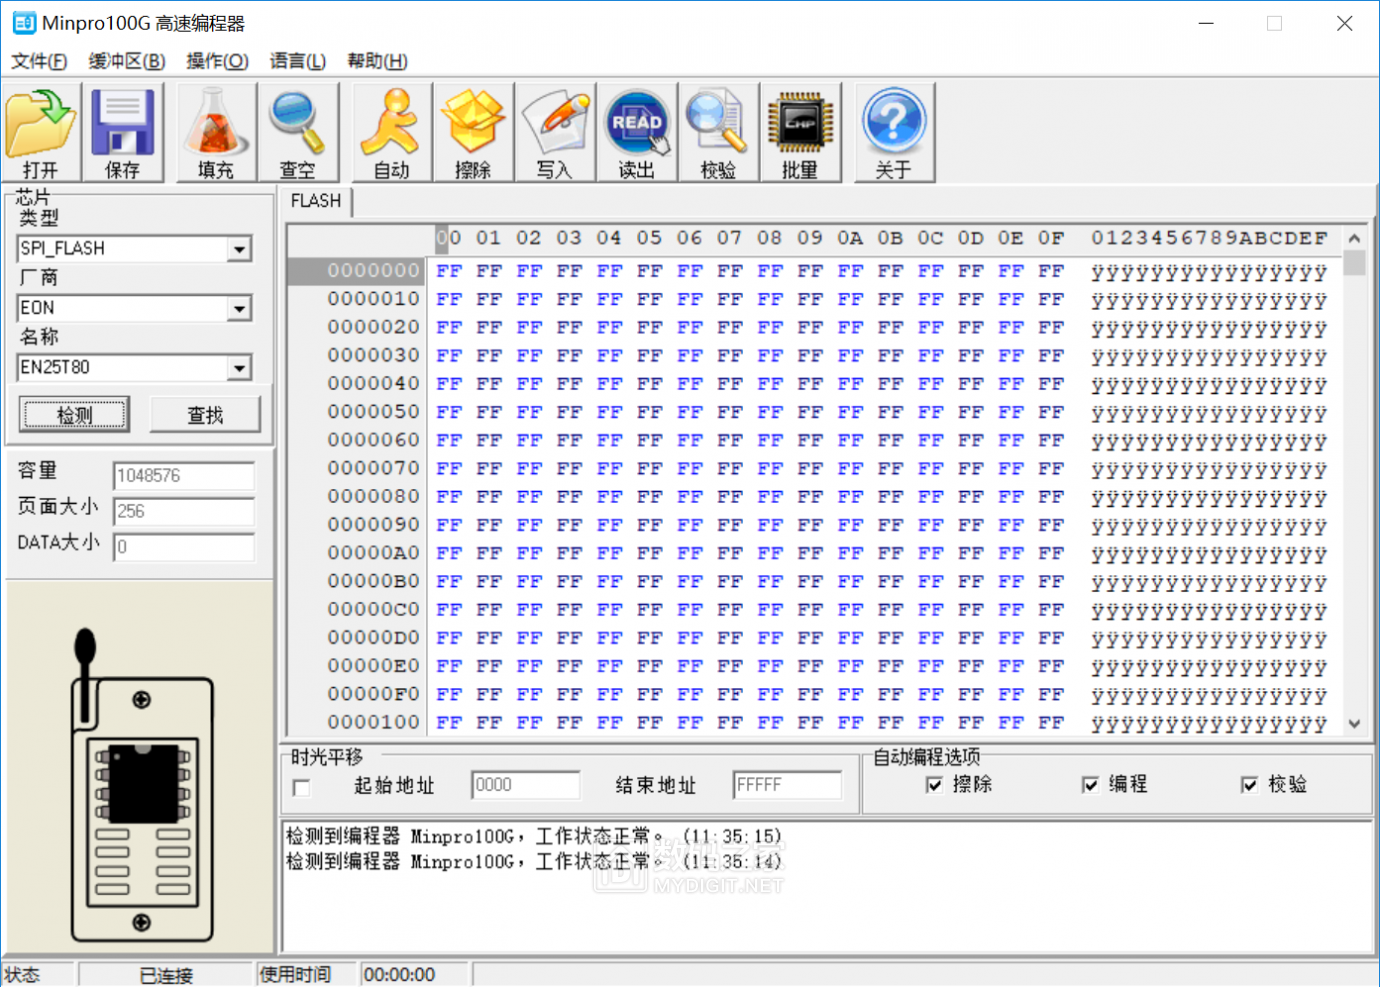Start 自动 (Auto) programming from the toolbar
Screen dimensions: 1380x987
pos(391,133)
